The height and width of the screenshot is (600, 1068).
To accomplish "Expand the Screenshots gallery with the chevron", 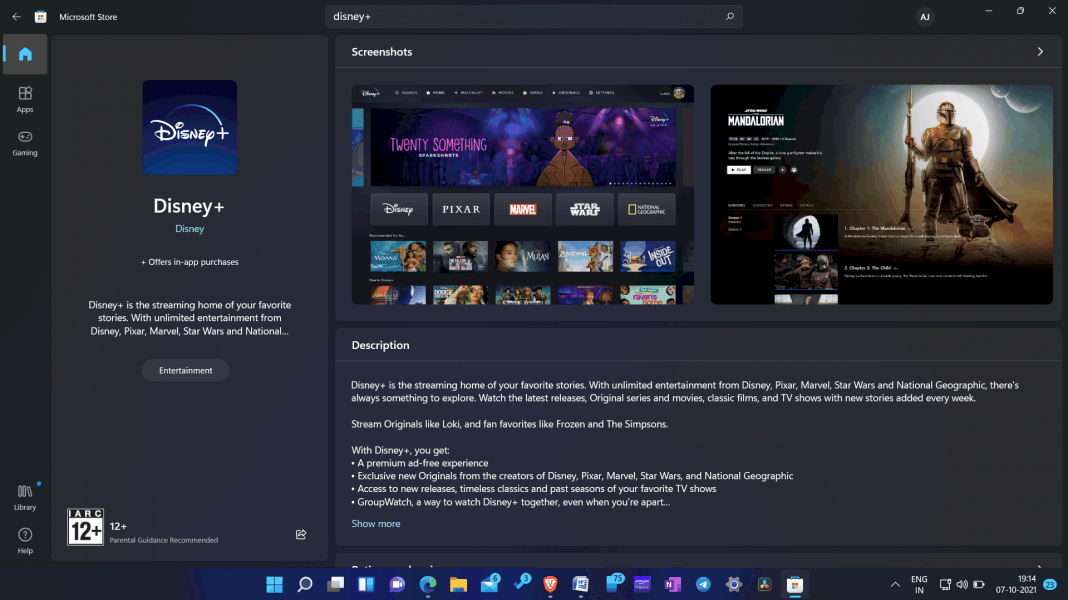I will click(x=1040, y=51).
